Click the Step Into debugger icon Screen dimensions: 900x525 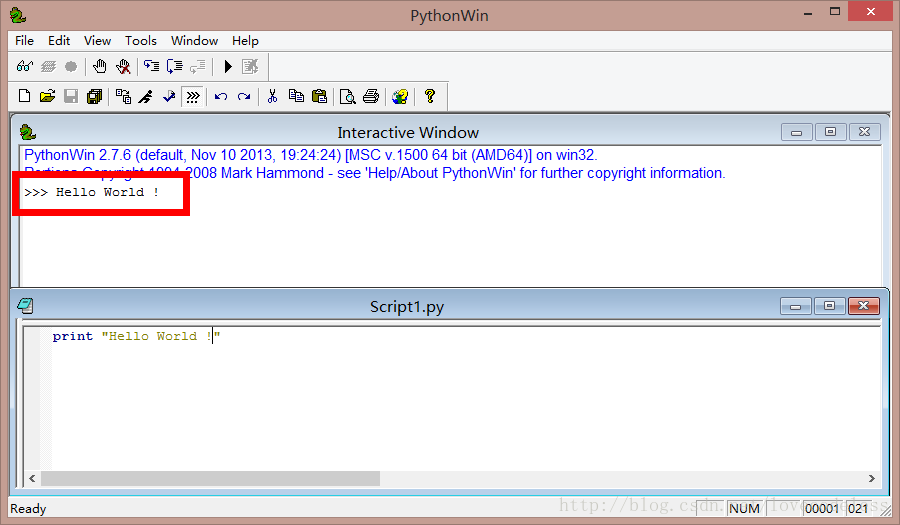pyautogui.click(x=152, y=67)
